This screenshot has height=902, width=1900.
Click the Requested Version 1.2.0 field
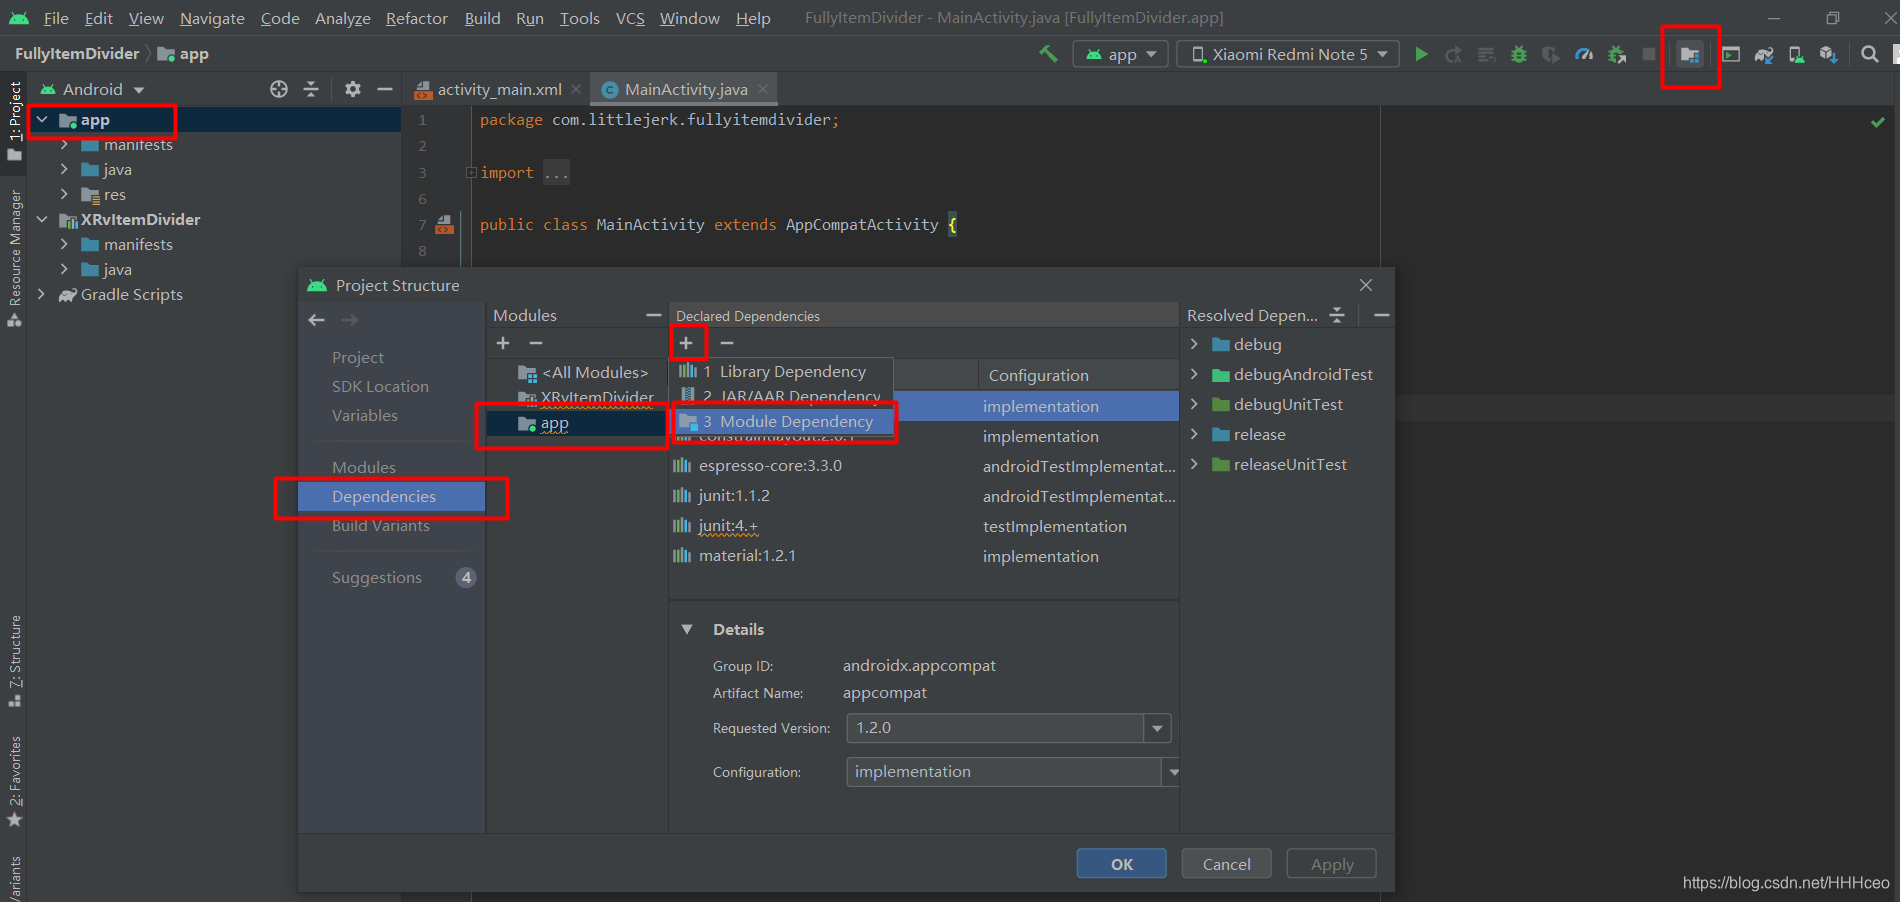point(995,728)
